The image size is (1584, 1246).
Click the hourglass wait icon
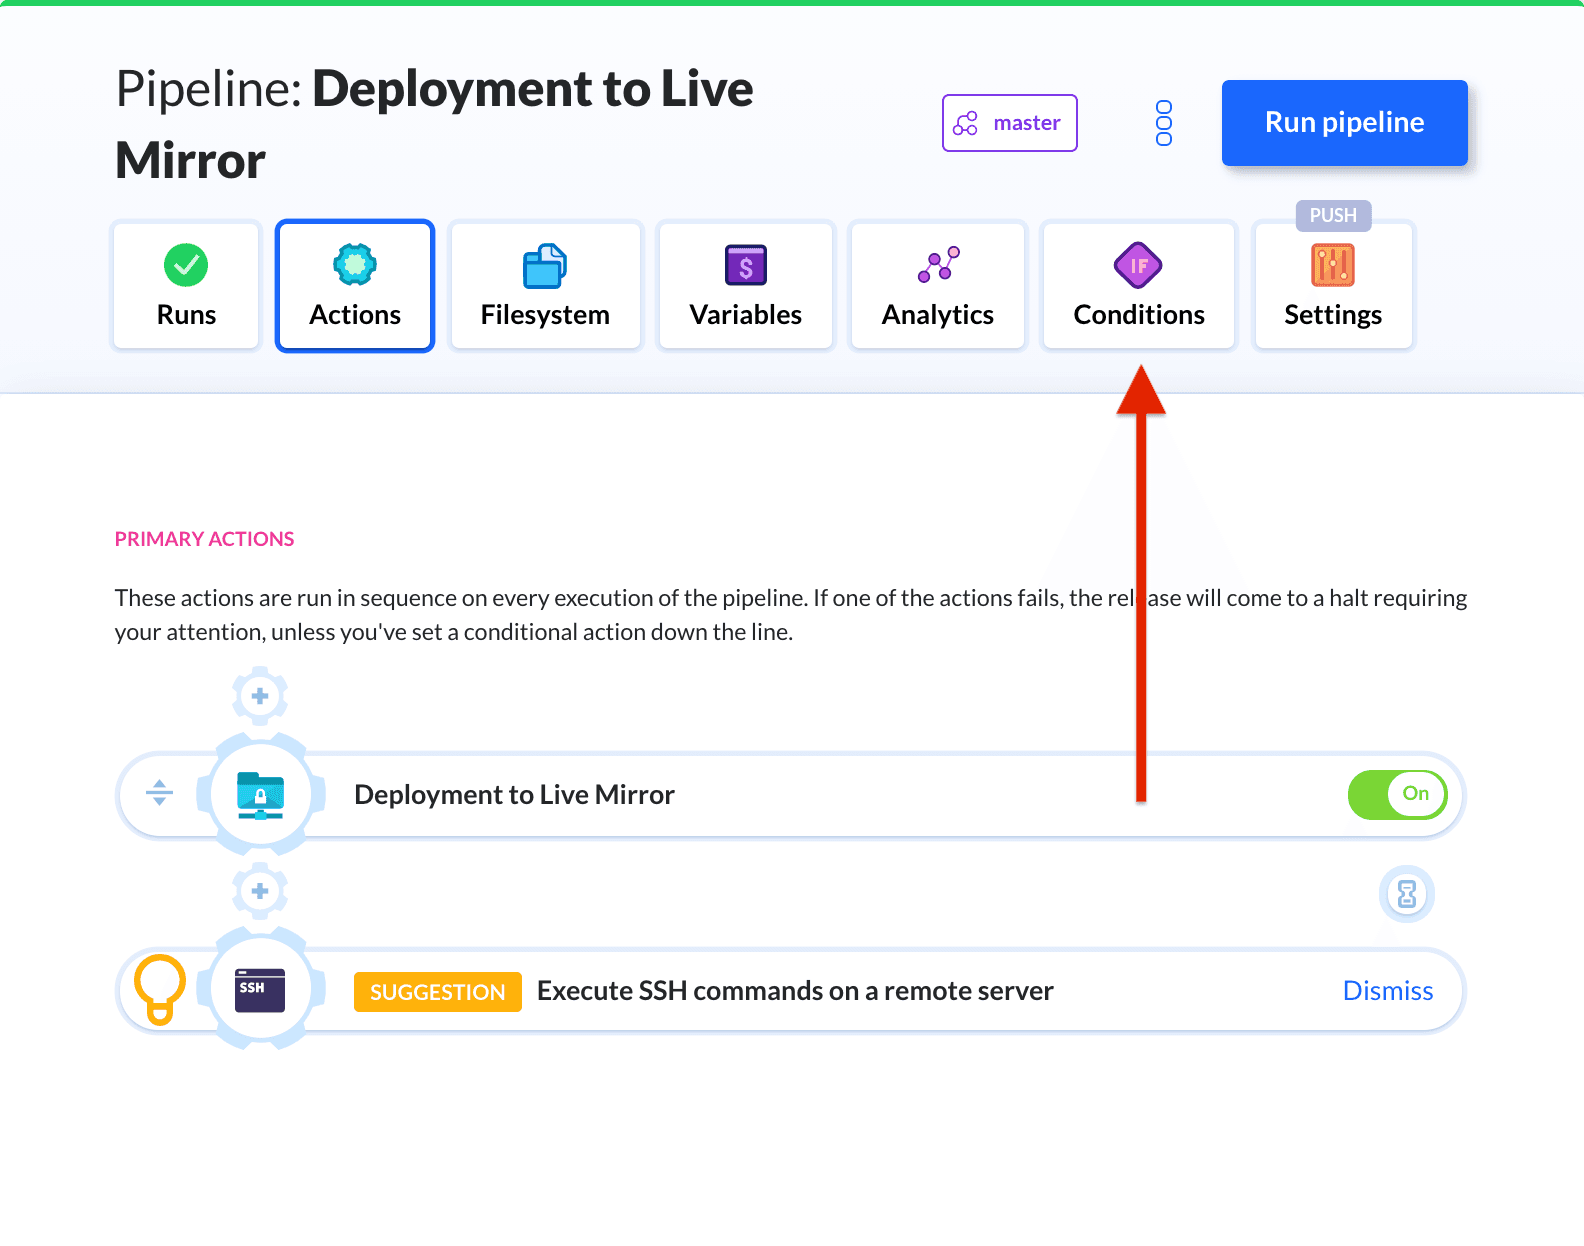[x=1406, y=894]
